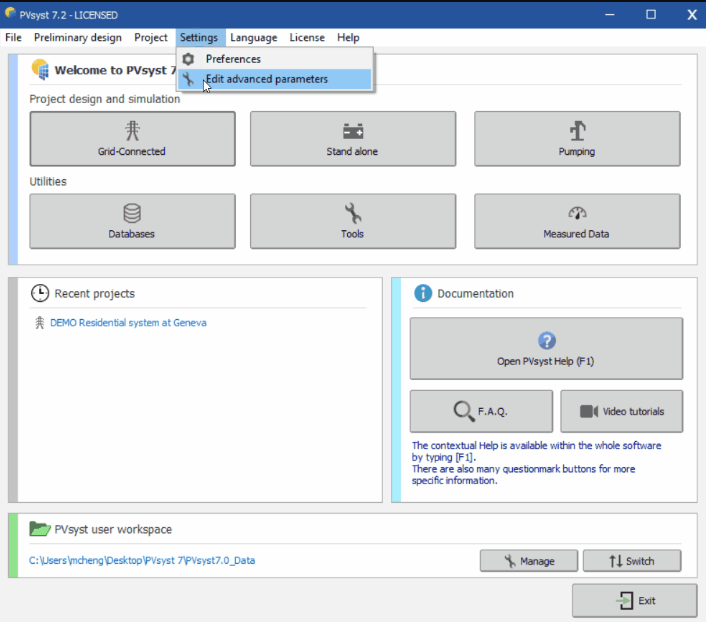Click the PVsyst sun panel logo
The image size is (706, 622).
point(40,69)
